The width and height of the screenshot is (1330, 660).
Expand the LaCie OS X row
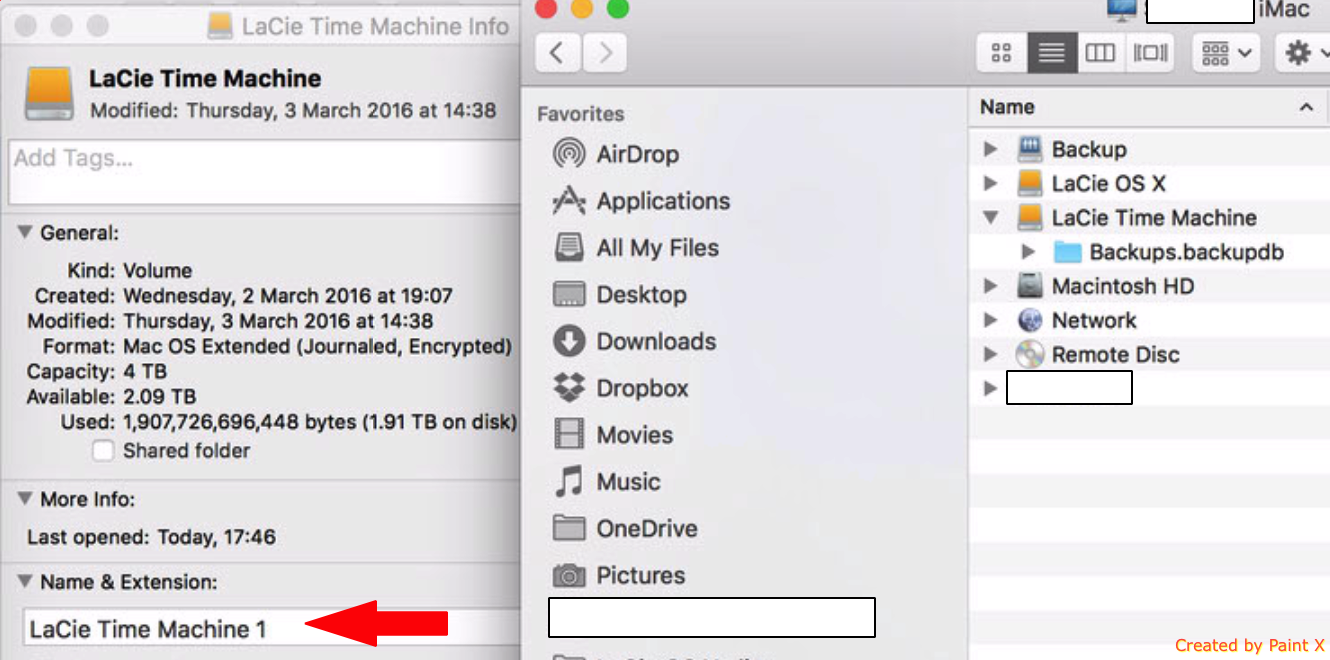click(x=991, y=184)
